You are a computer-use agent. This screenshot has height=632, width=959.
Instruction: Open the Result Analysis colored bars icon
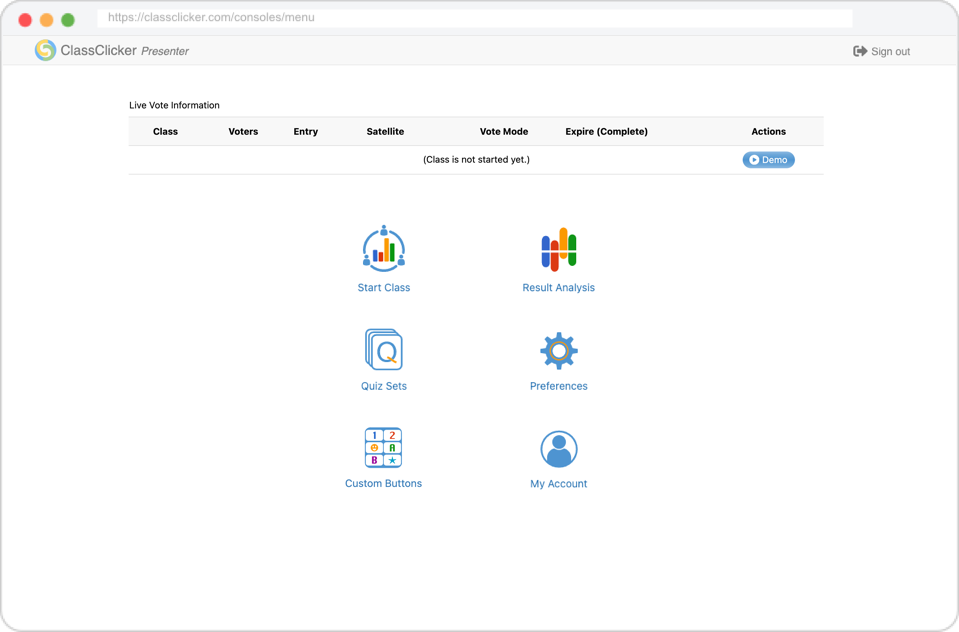pos(558,249)
